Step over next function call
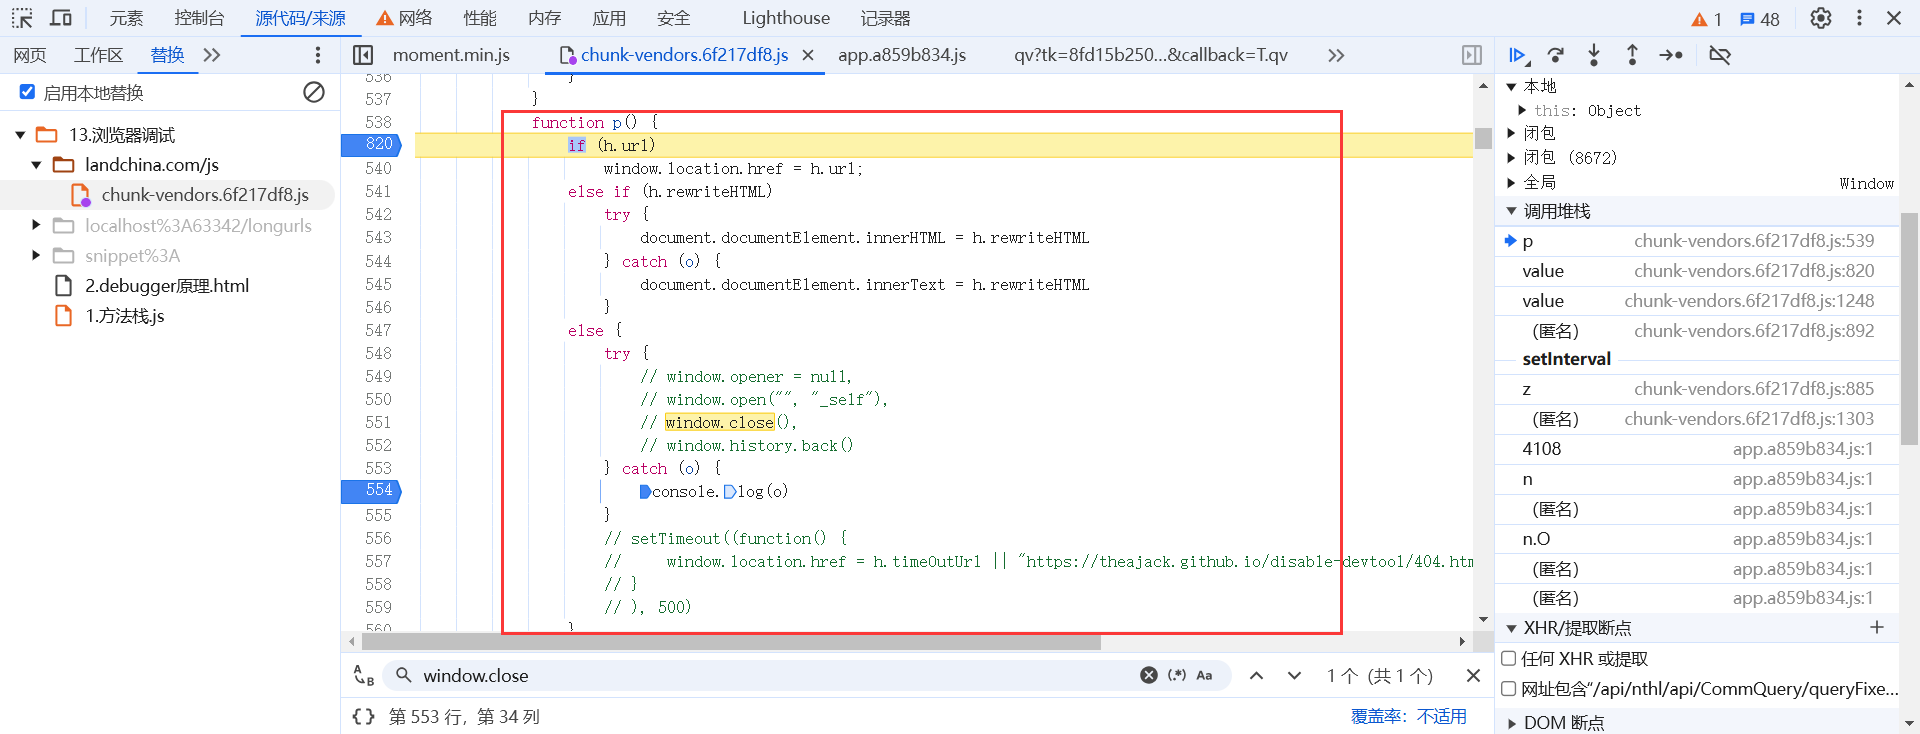Image resolution: width=1920 pixels, height=734 pixels. pos(1556,55)
